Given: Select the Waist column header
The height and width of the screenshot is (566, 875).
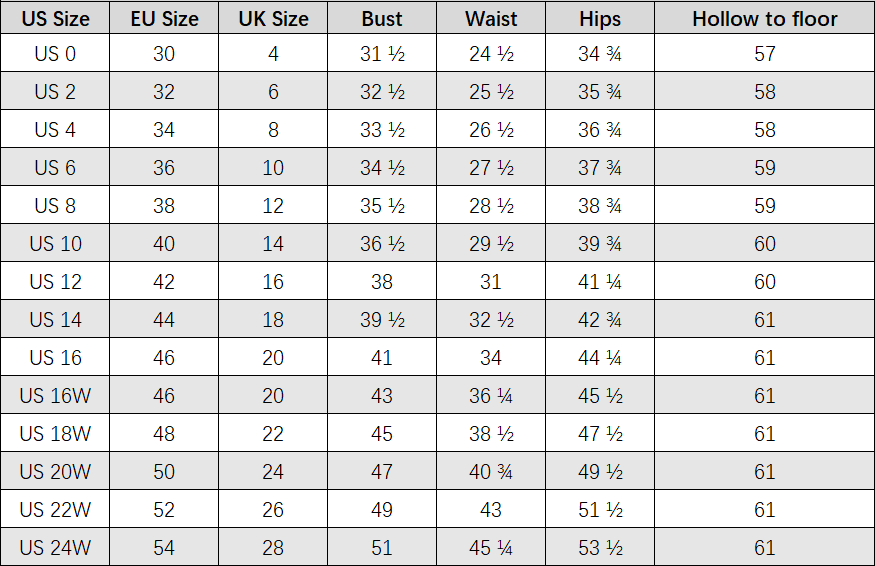Looking at the screenshot, I should click(x=491, y=19).
